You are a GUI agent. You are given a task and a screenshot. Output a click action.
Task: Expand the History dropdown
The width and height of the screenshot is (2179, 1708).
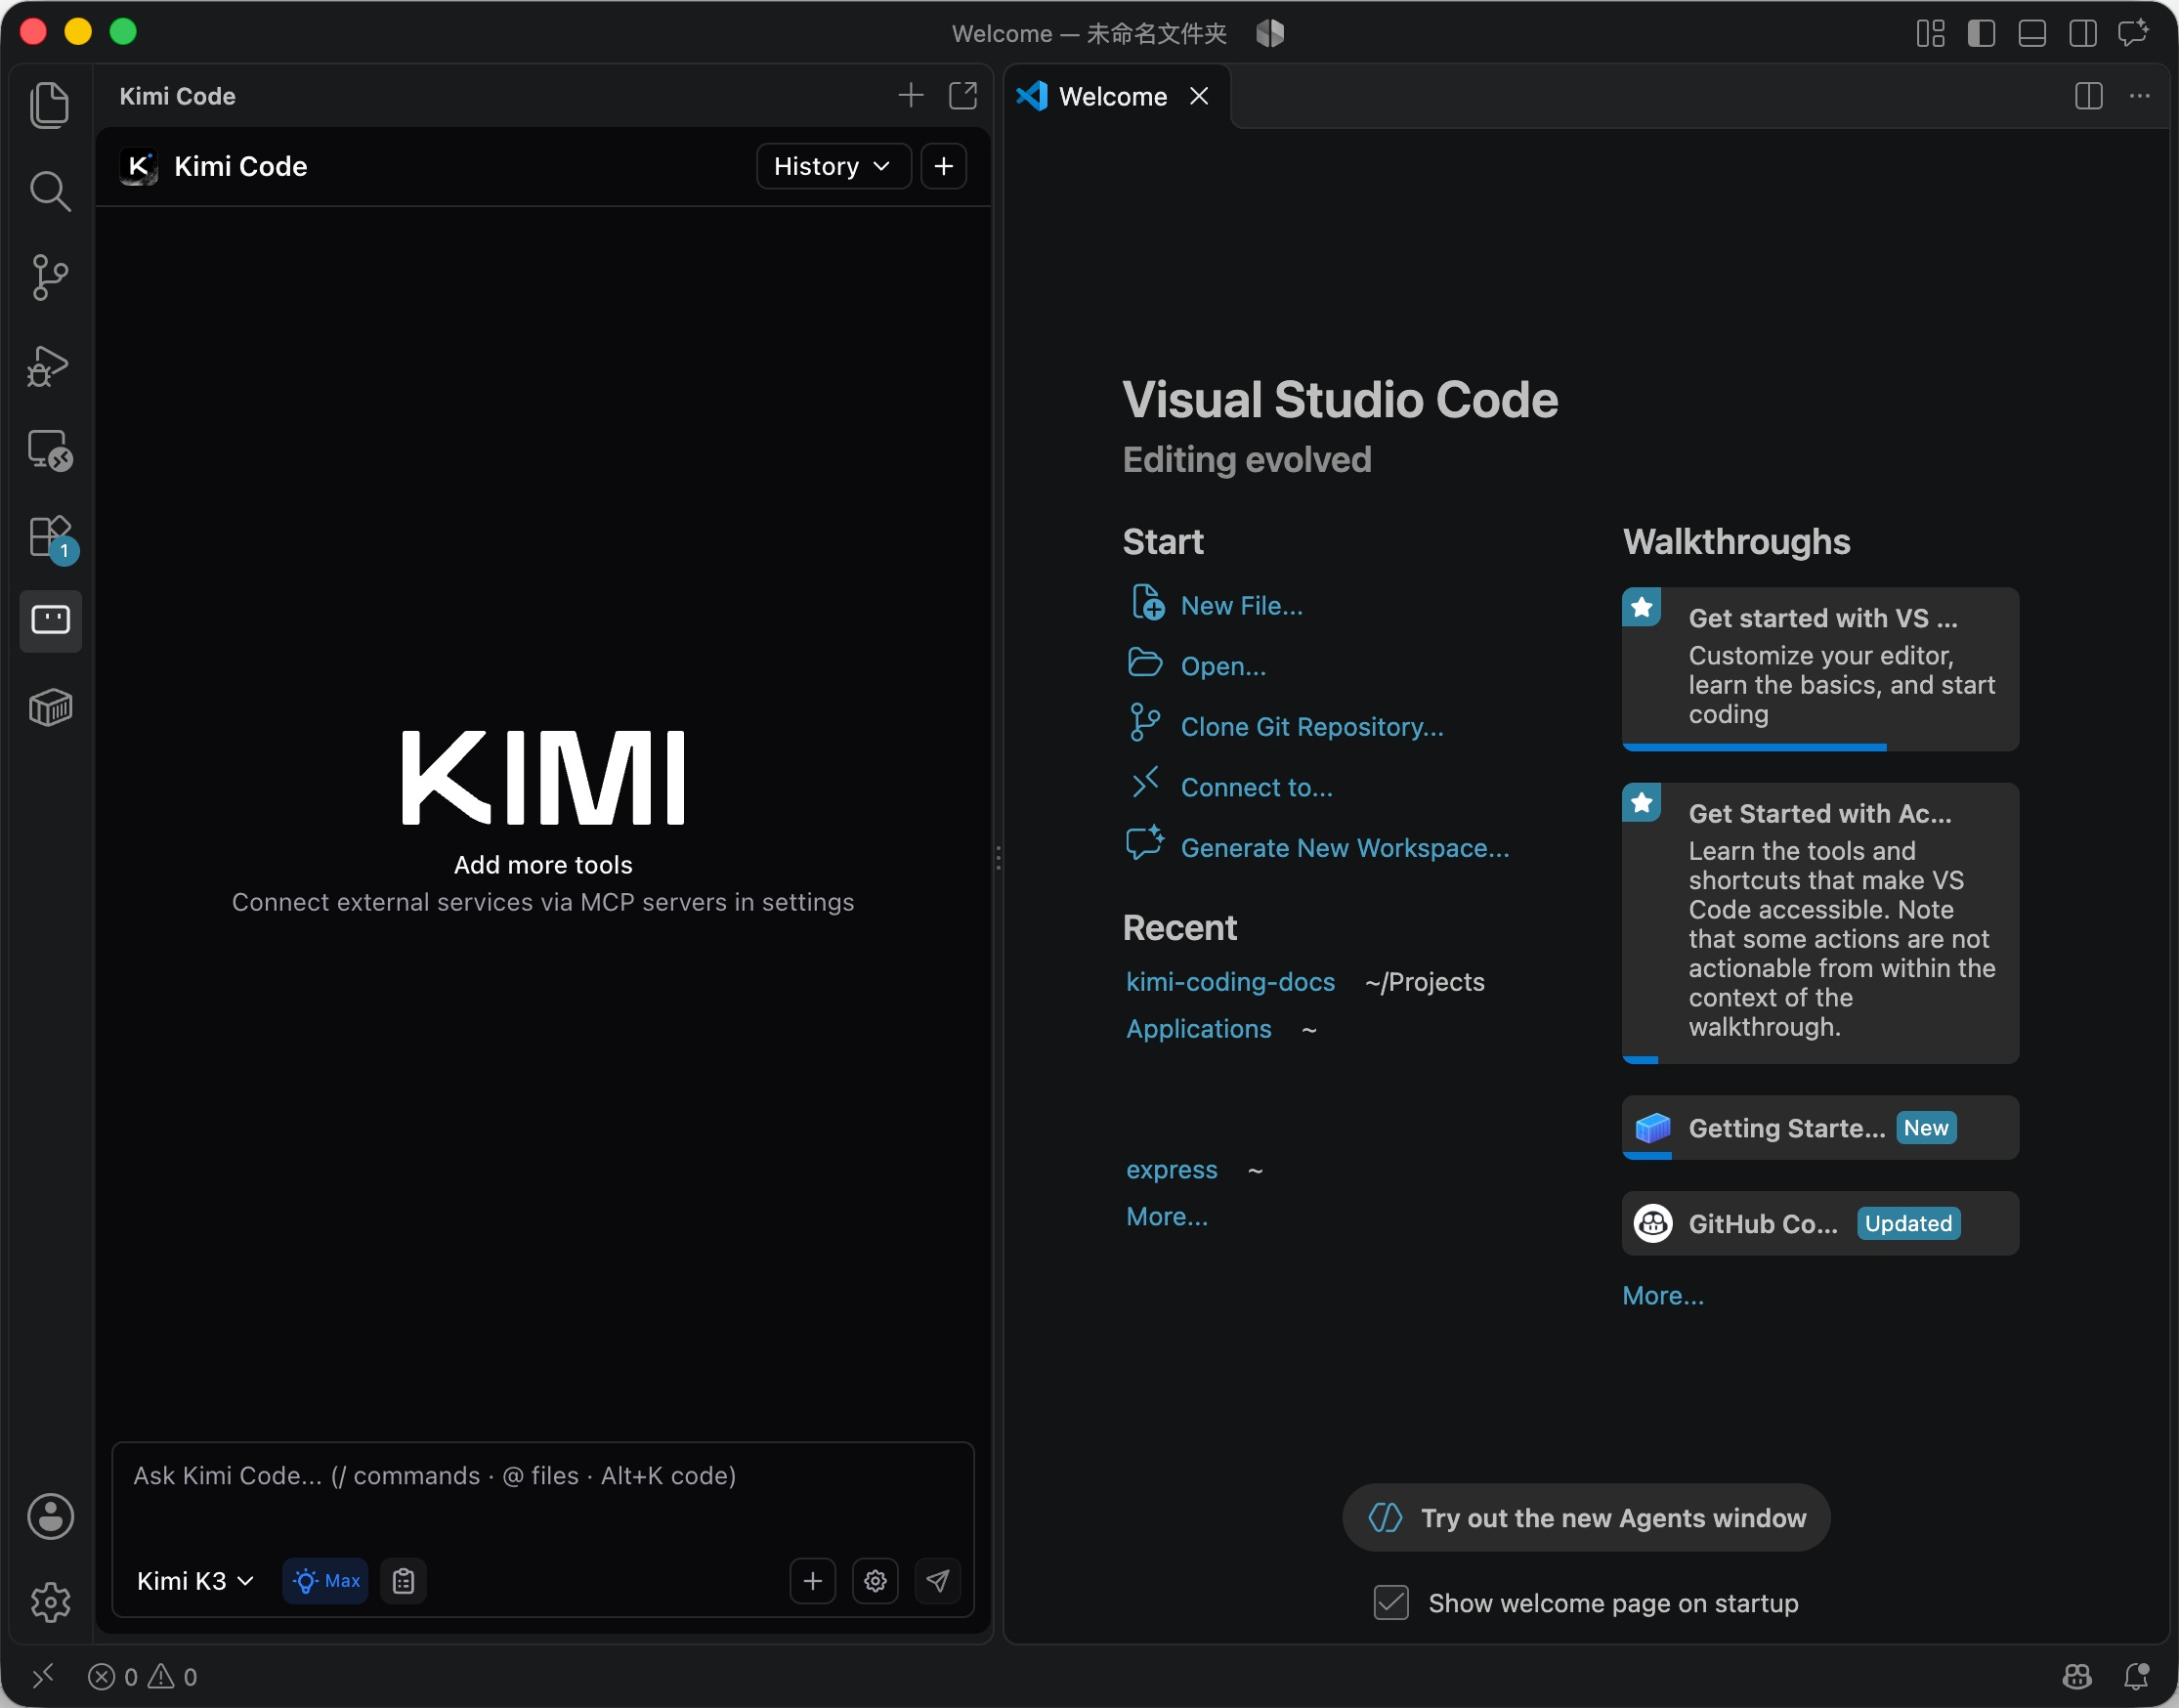point(833,166)
